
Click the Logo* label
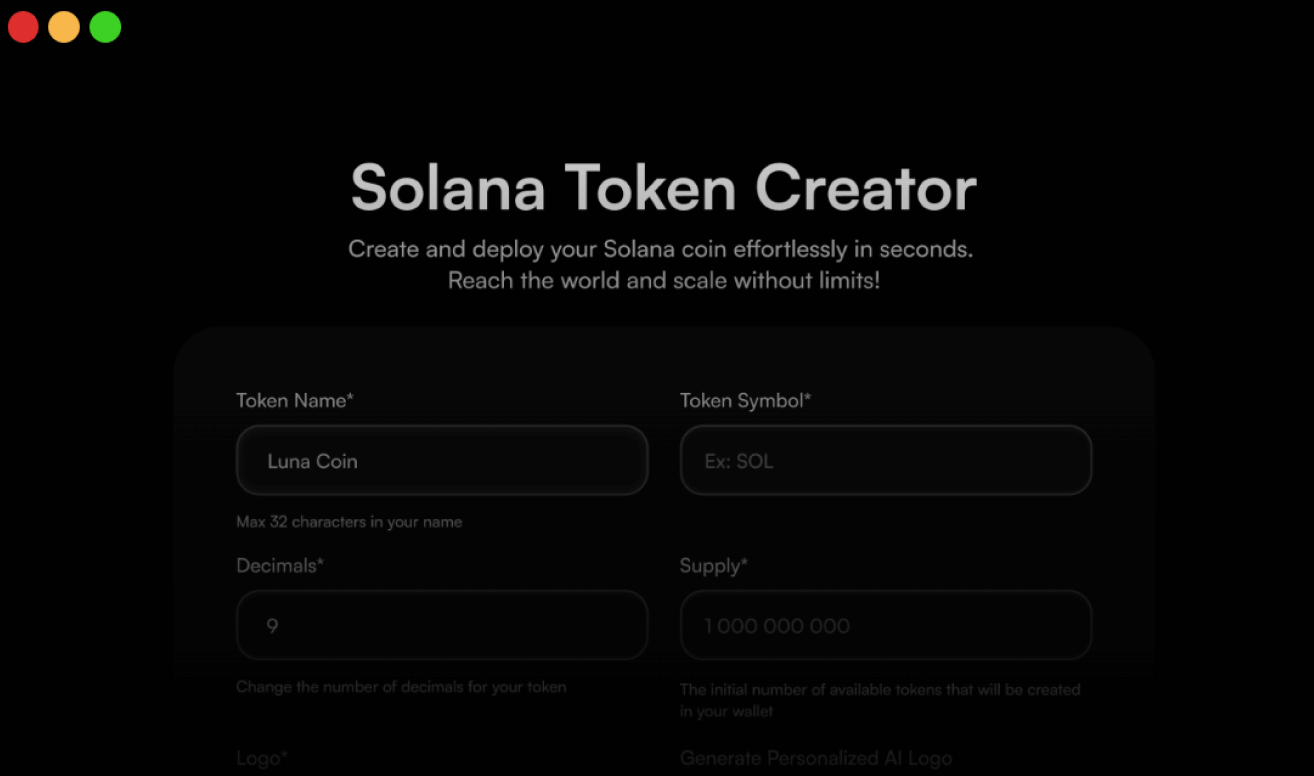click(x=262, y=758)
